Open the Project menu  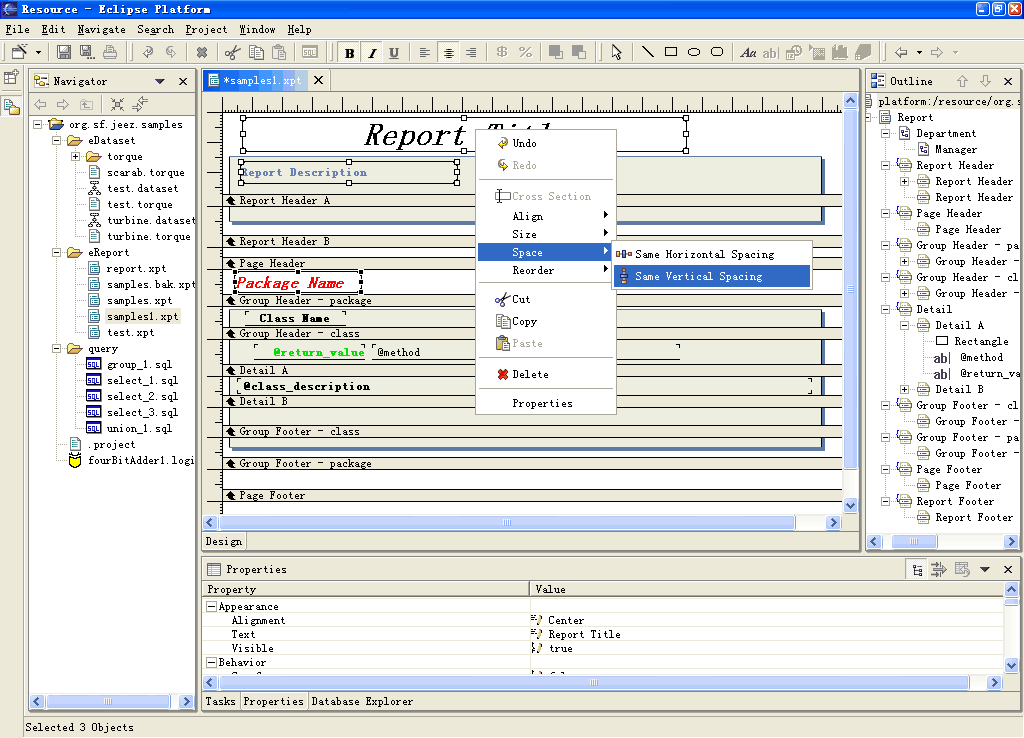coord(206,30)
